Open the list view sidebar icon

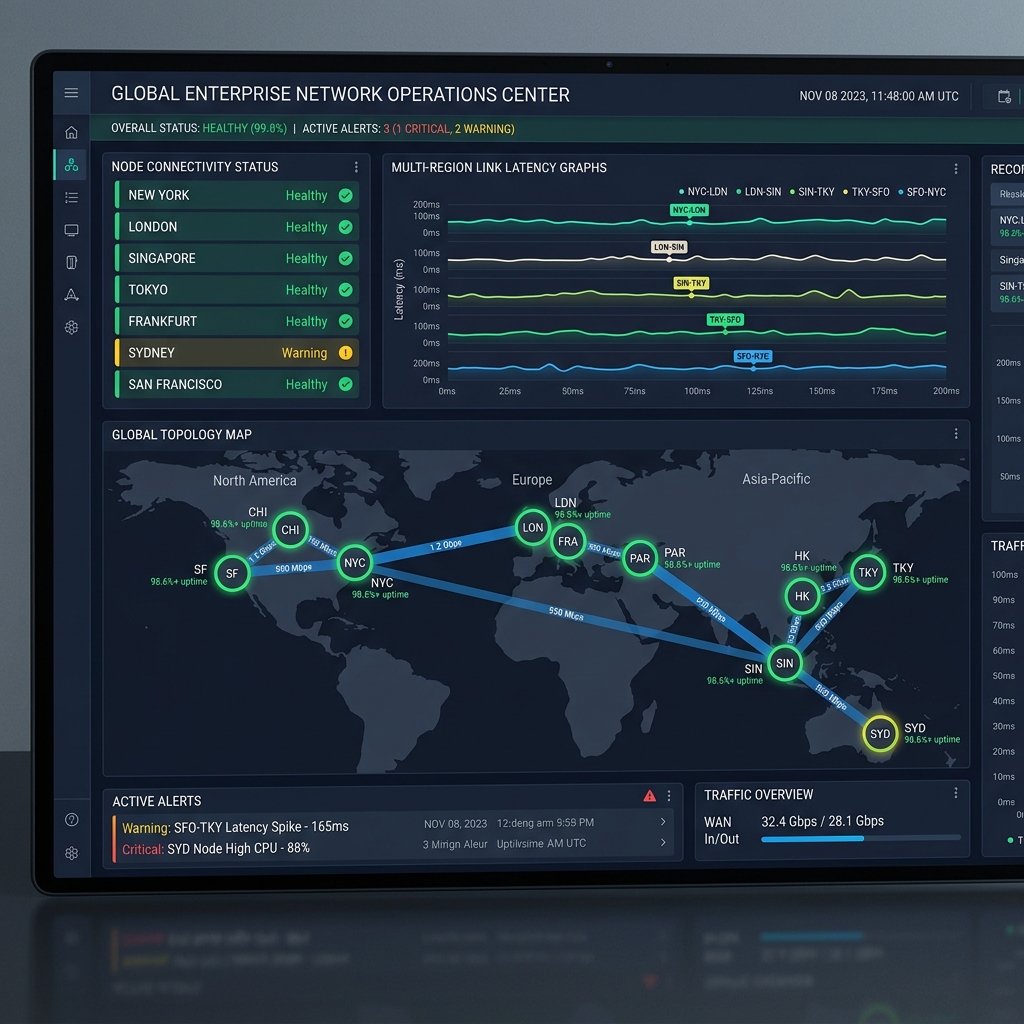point(71,197)
